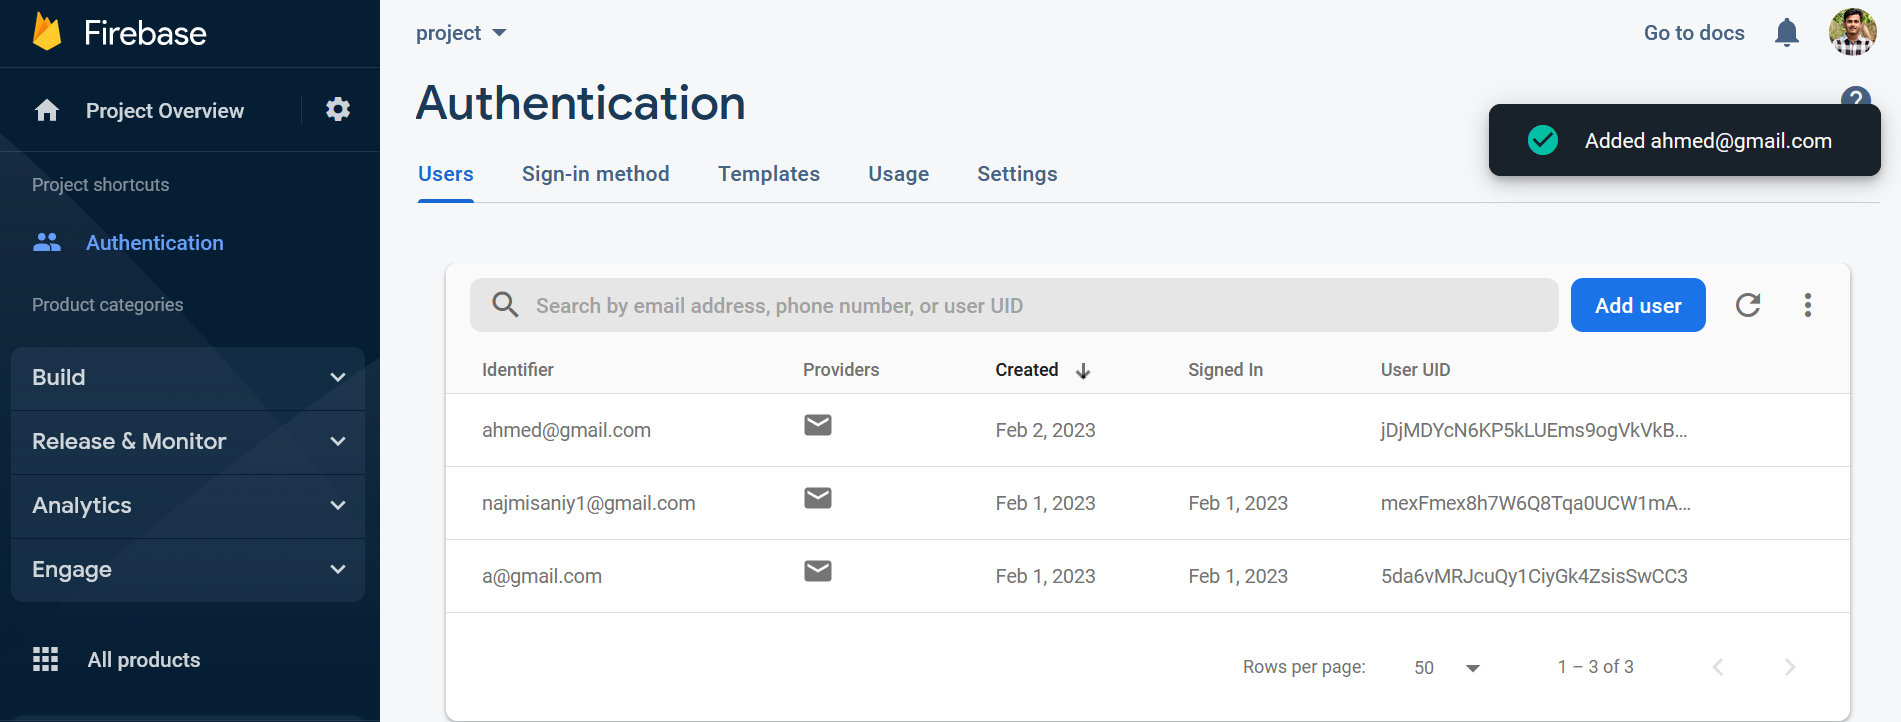Open the Templates tab
The height and width of the screenshot is (722, 1901).
click(x=769, y=174)
